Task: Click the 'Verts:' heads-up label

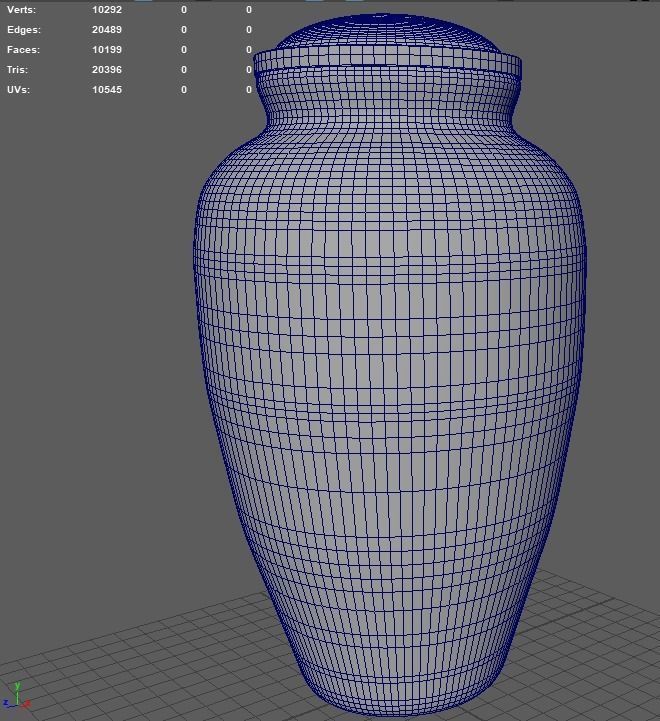Action: coord(21,10)
